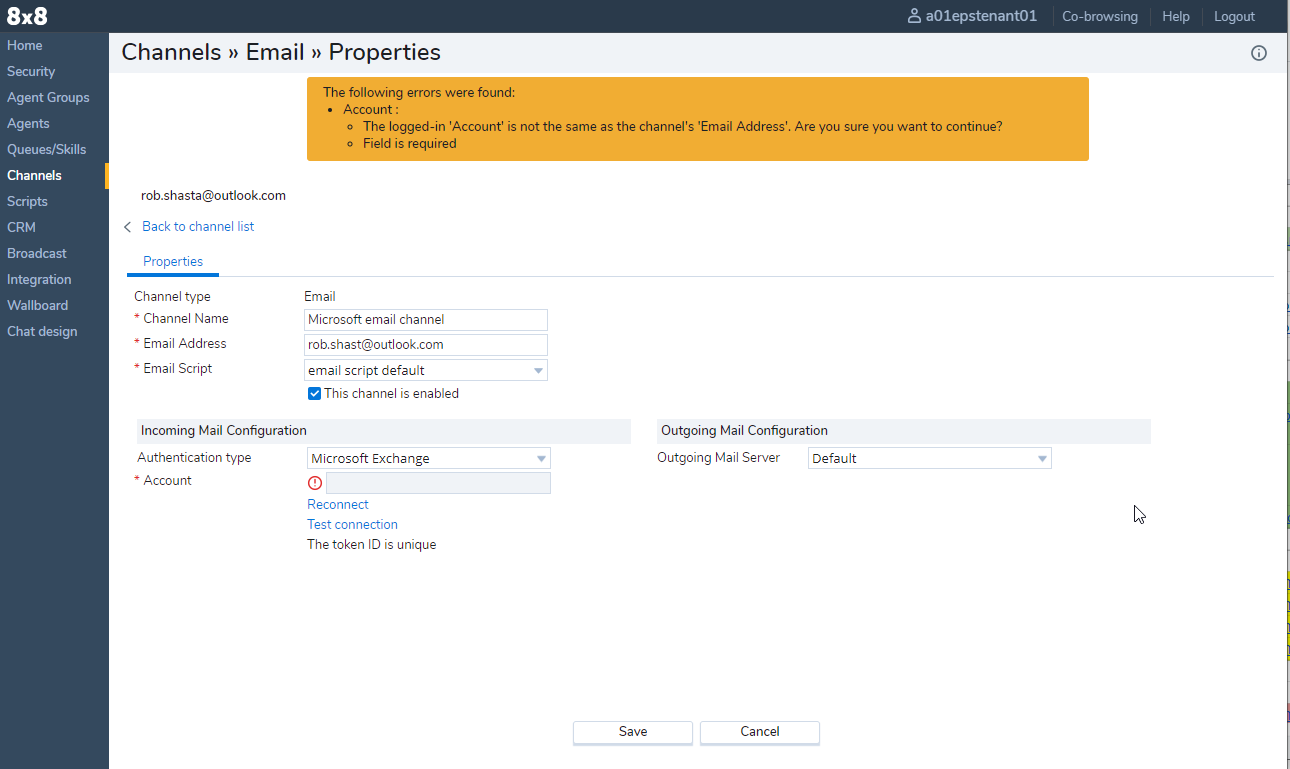
Task: Return via Back to channel list
Action: click(198, 227)
